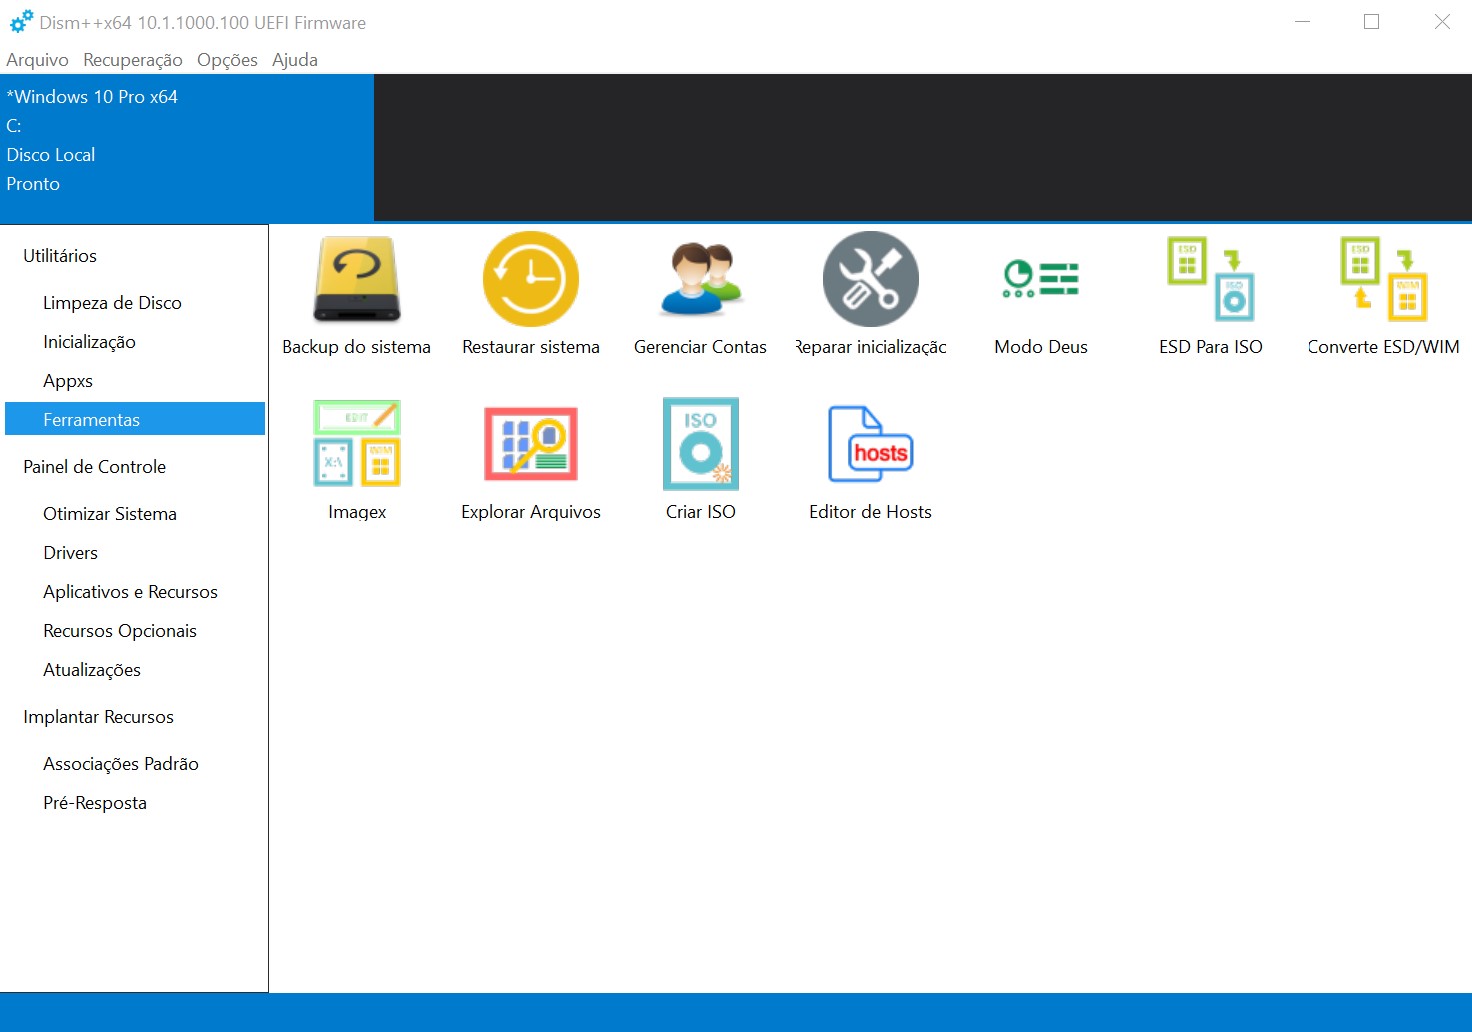Open Converte ESD/WIM tool
Viewport: 1472px width, 1032px height.
(1384, 279)
